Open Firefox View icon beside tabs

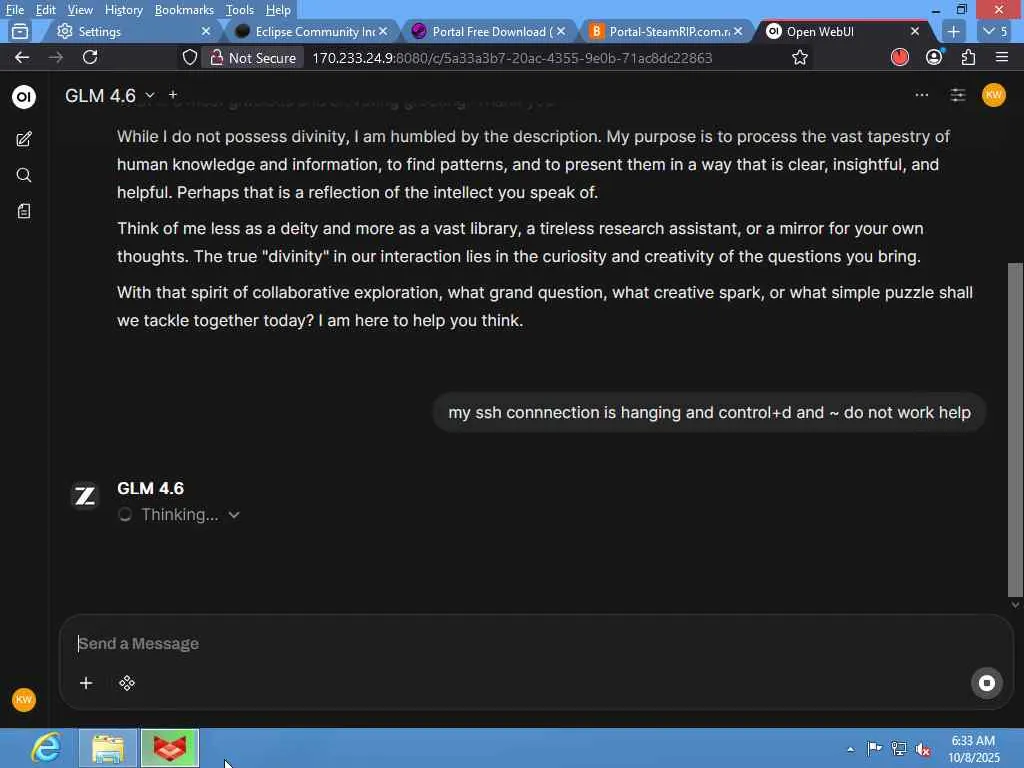point(20,31)
